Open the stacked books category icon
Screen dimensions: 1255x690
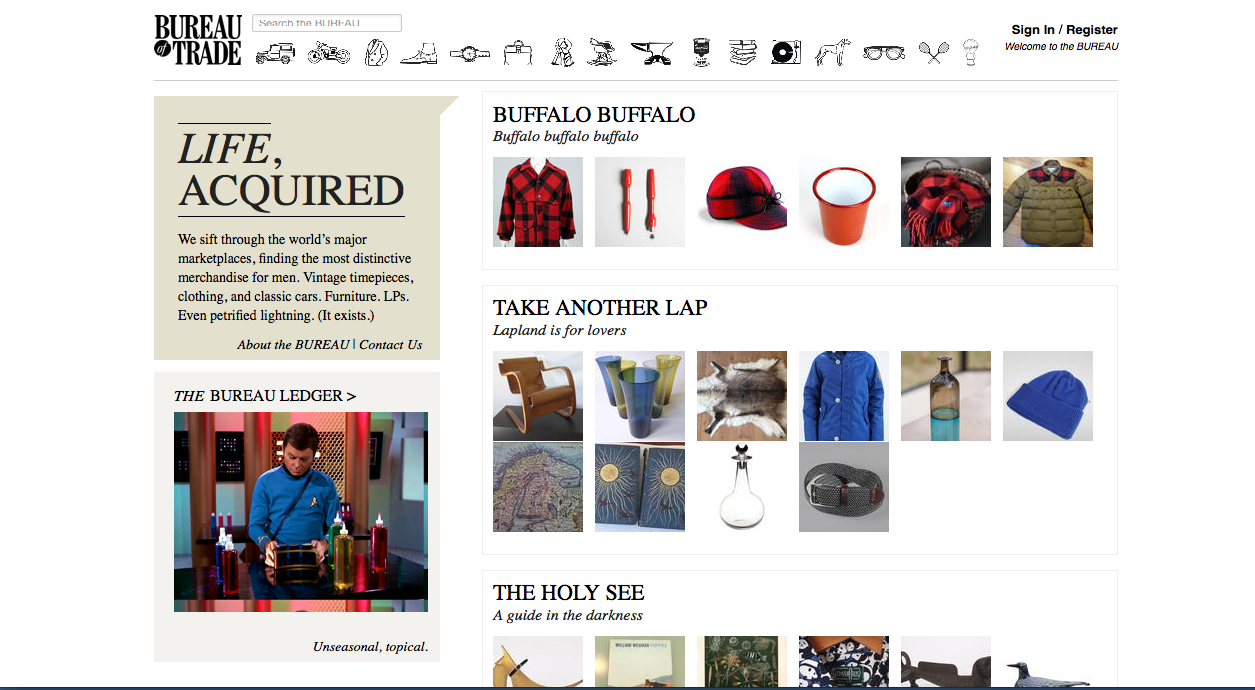pyautogui.click(x=743, y=53)
